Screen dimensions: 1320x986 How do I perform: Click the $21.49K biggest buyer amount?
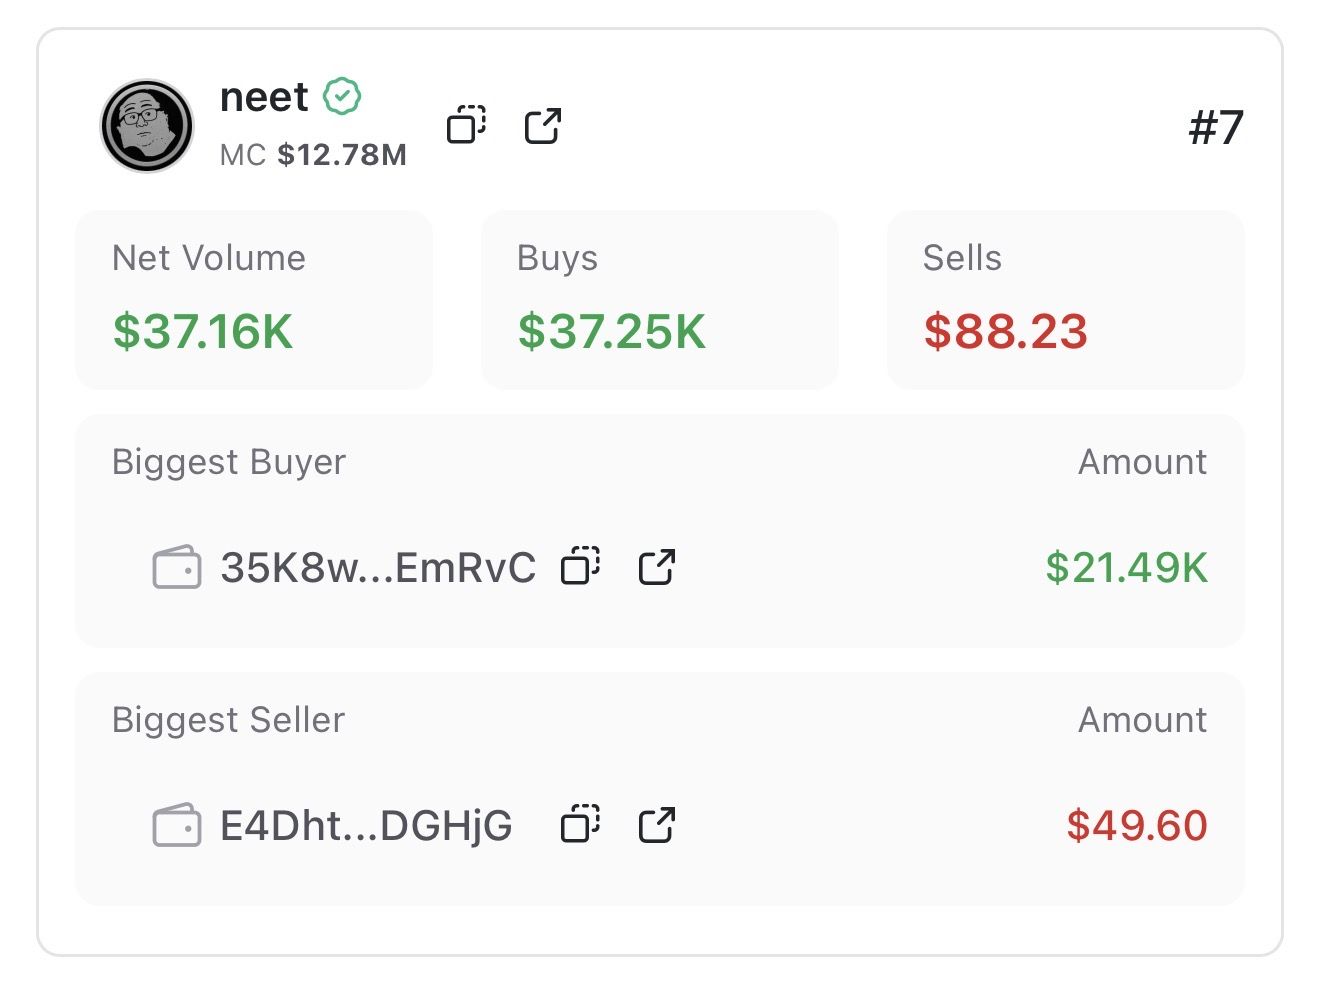[x=1126, y=567]
